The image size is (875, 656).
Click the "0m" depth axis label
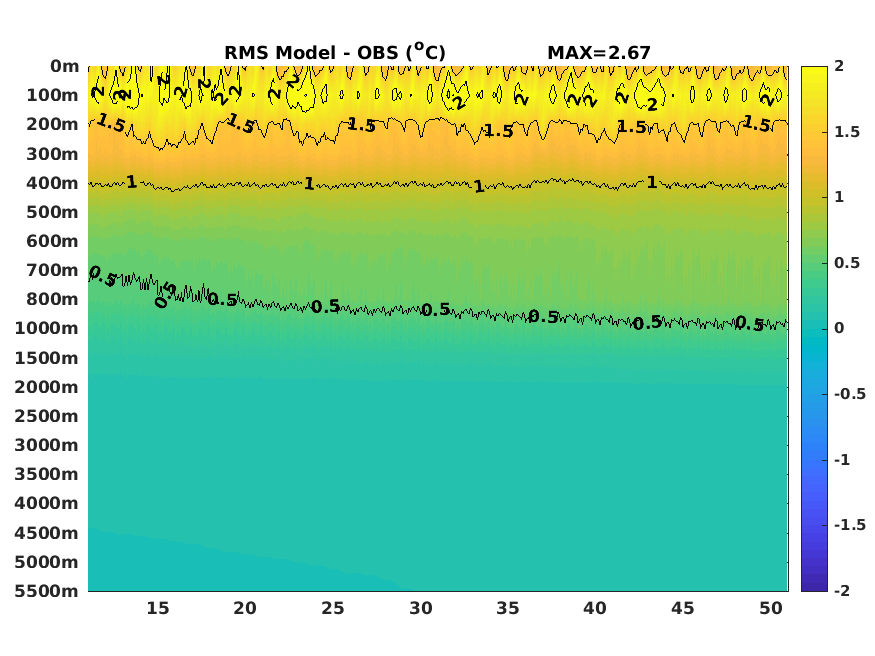pos(65,66)
